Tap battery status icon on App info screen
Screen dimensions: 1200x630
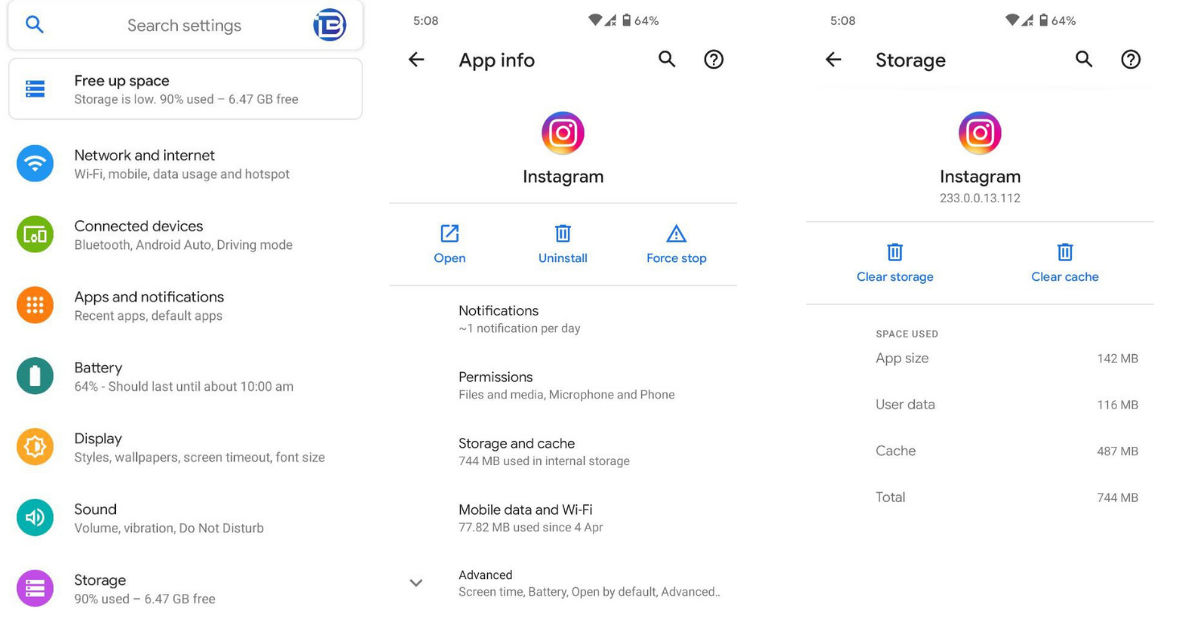(x=626, y=20)
